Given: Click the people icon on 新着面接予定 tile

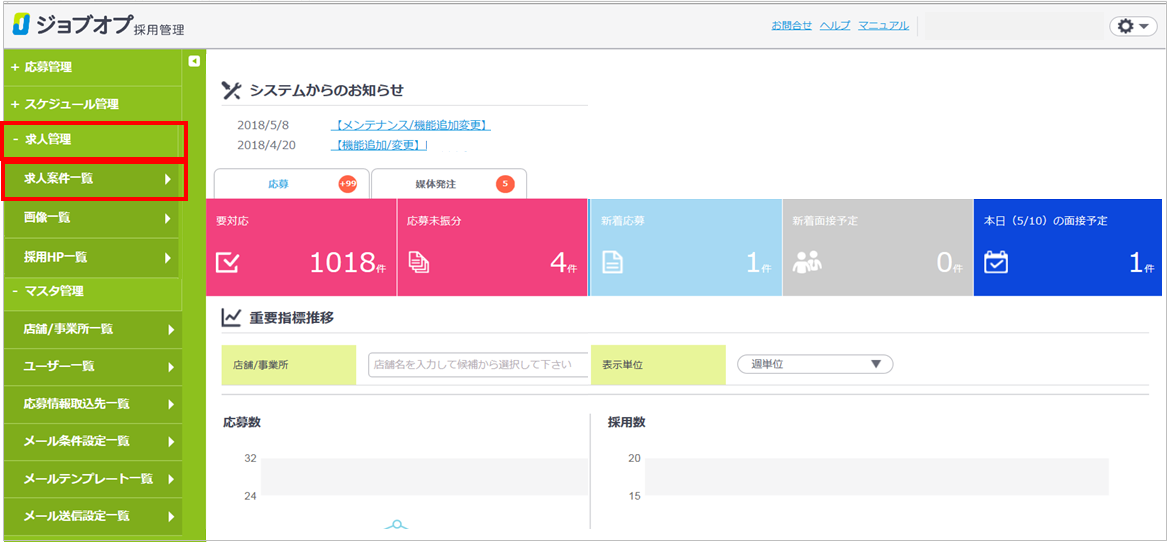Looking at the screenshot, I should [x=806, y=262].
